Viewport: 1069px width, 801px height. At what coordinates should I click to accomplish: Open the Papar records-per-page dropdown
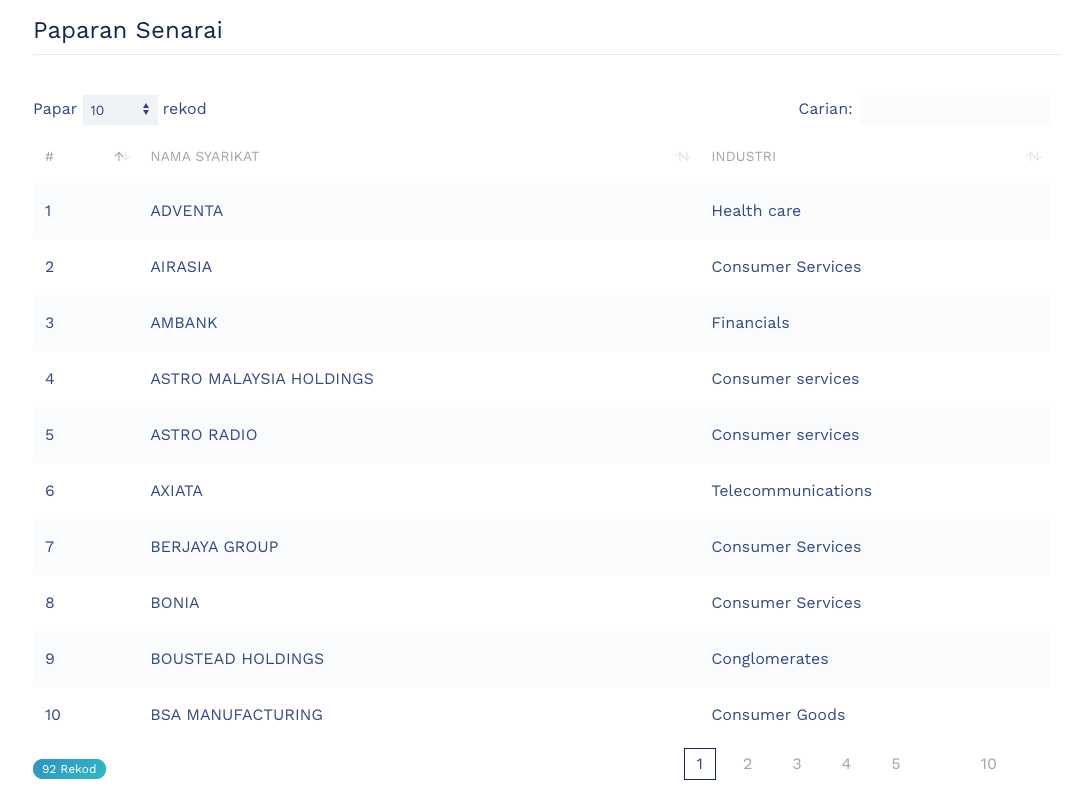tap(120, 110)
